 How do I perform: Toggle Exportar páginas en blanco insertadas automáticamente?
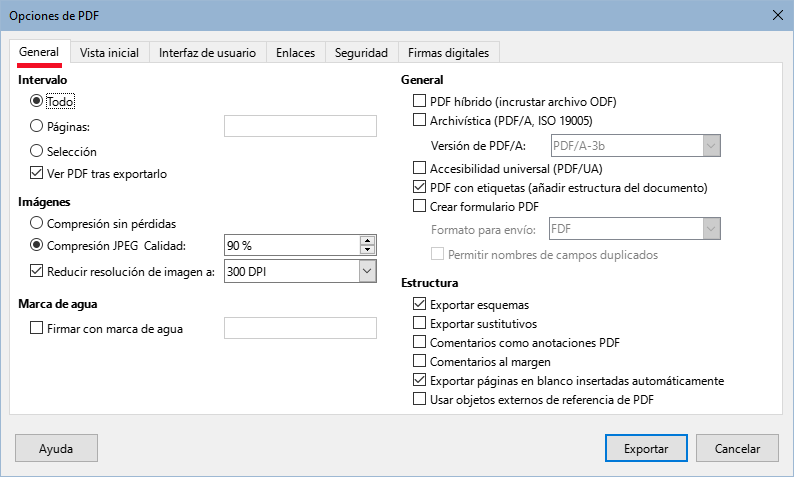[x=419, y=380]
